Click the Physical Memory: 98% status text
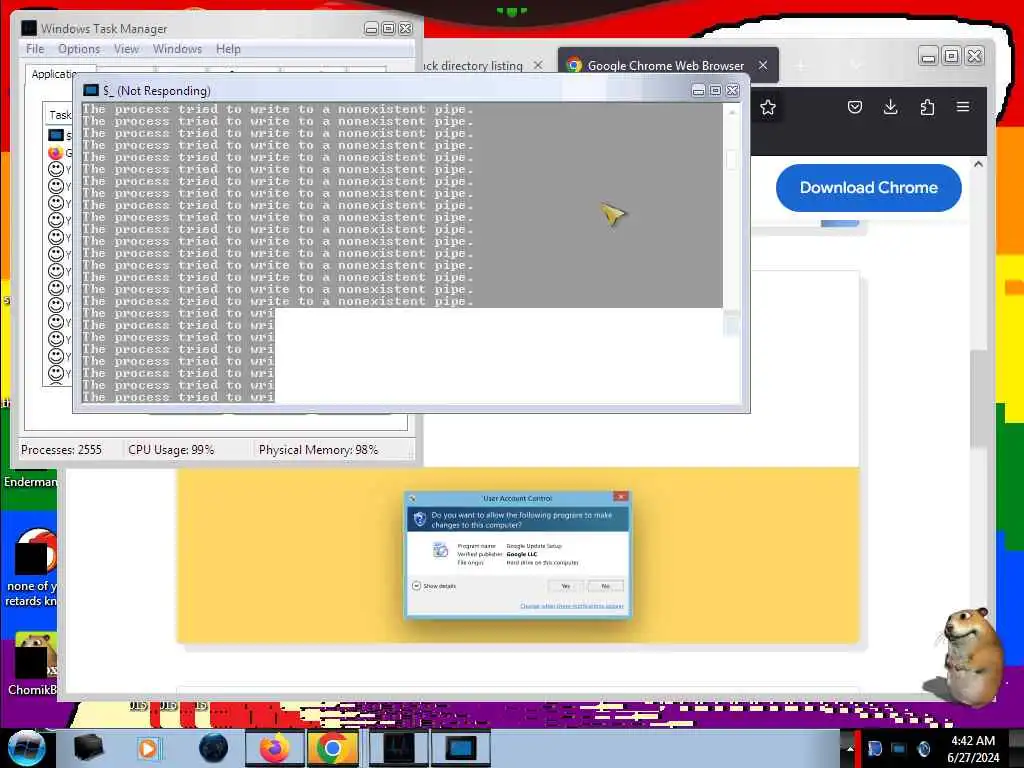Viewport: 1024px width, 768px height. point(318,449)
